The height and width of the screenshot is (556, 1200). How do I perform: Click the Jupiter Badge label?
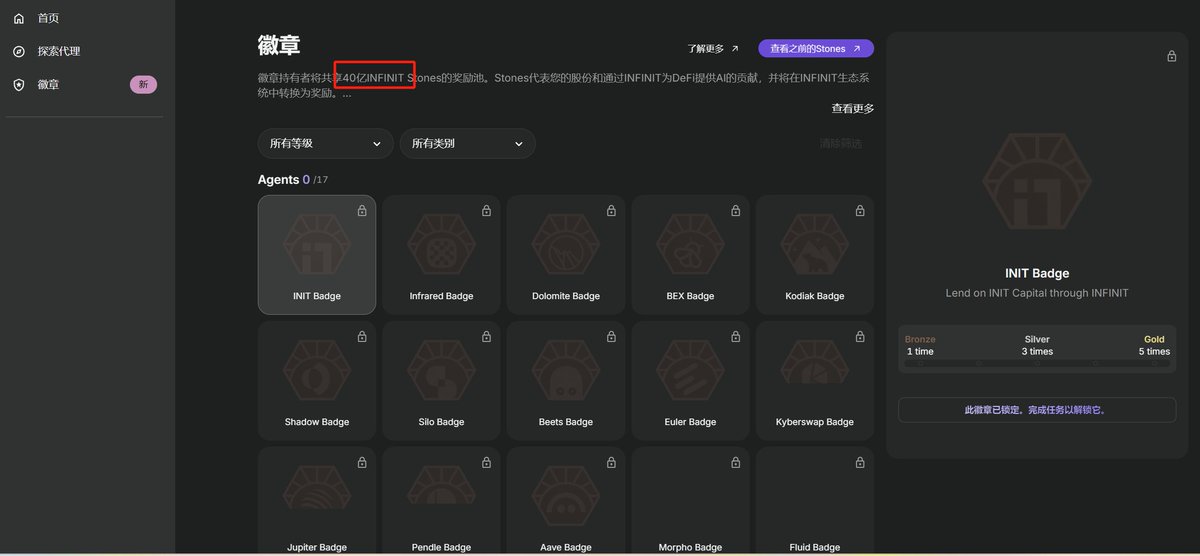[x=317, y=548]
